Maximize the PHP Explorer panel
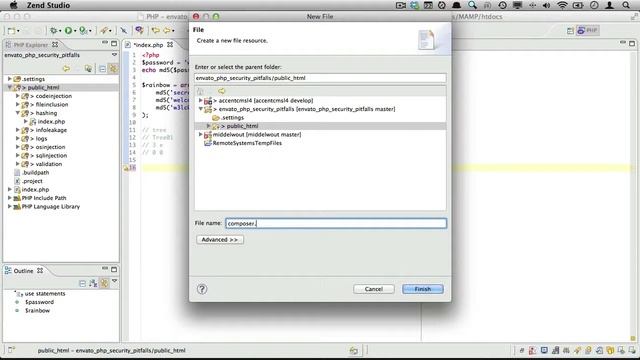Viewport: 640px width, 360px height. tap(114, 43)
